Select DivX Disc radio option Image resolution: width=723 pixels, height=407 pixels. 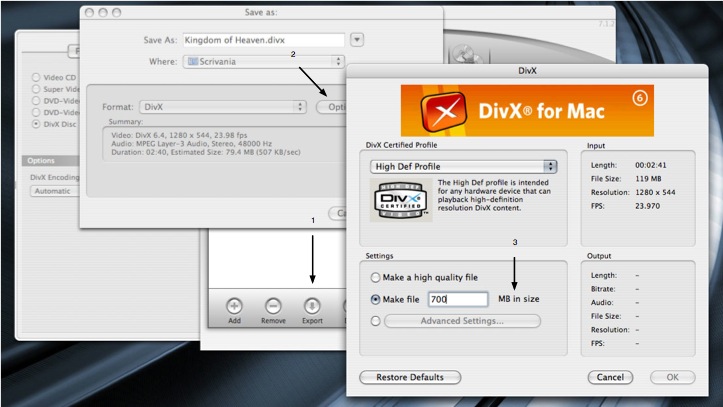tap(36, 124)
